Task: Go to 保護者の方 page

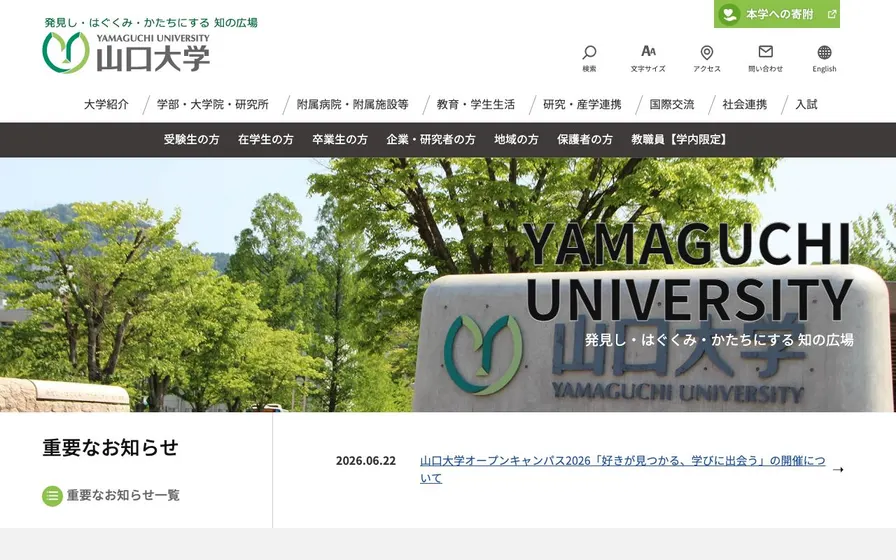Action: (585, 139)
